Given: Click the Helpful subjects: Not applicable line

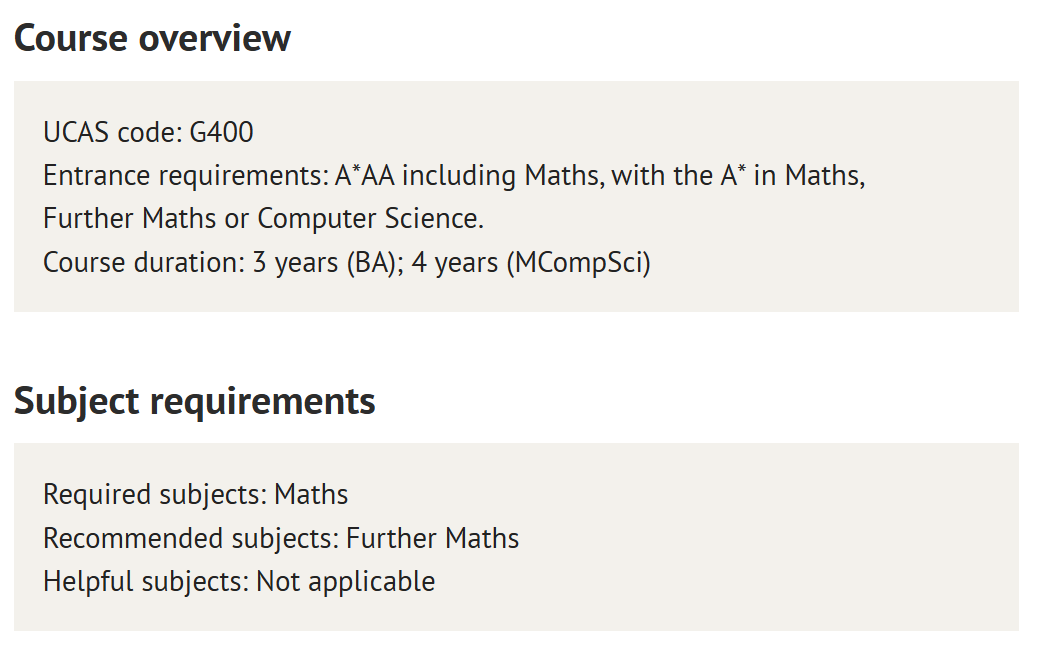Looking at the screenshot, I should coord(239,582).
